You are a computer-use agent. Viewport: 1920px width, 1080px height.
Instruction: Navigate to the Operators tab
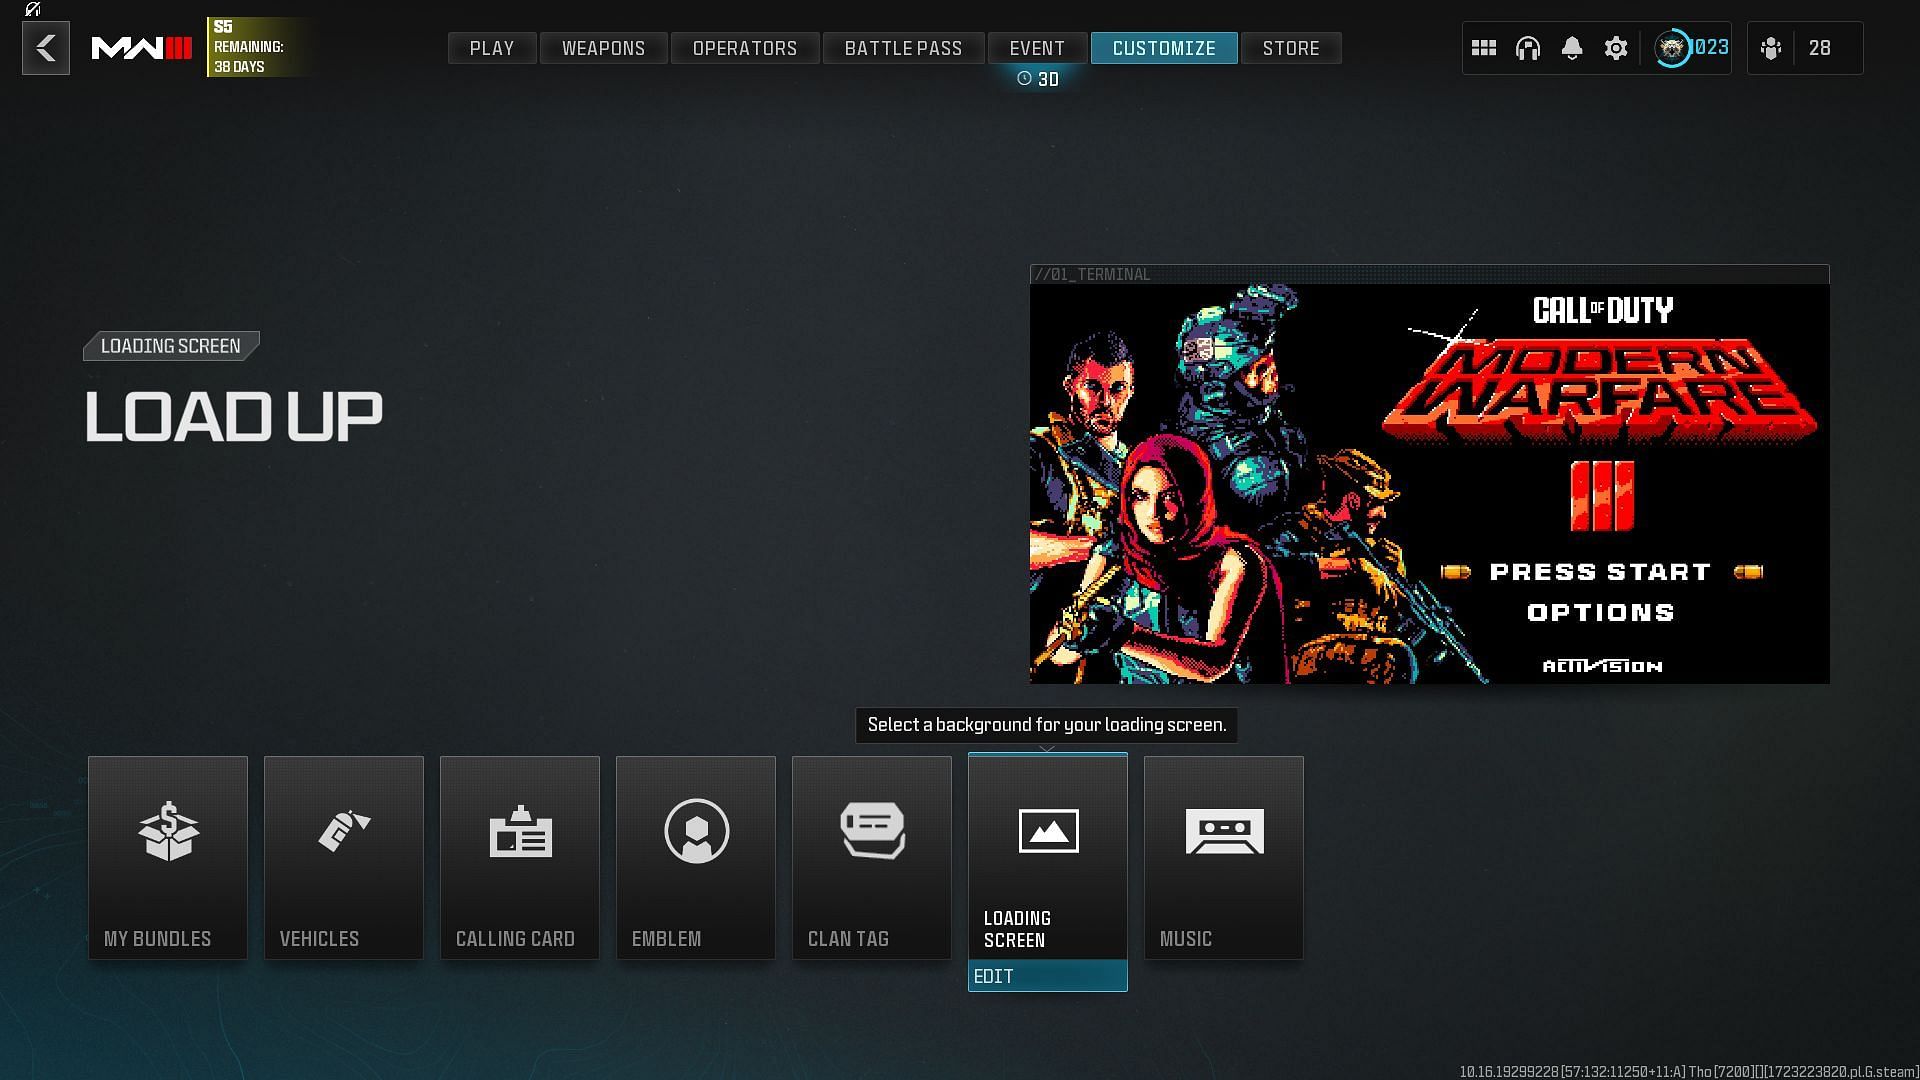pos(744,47)
